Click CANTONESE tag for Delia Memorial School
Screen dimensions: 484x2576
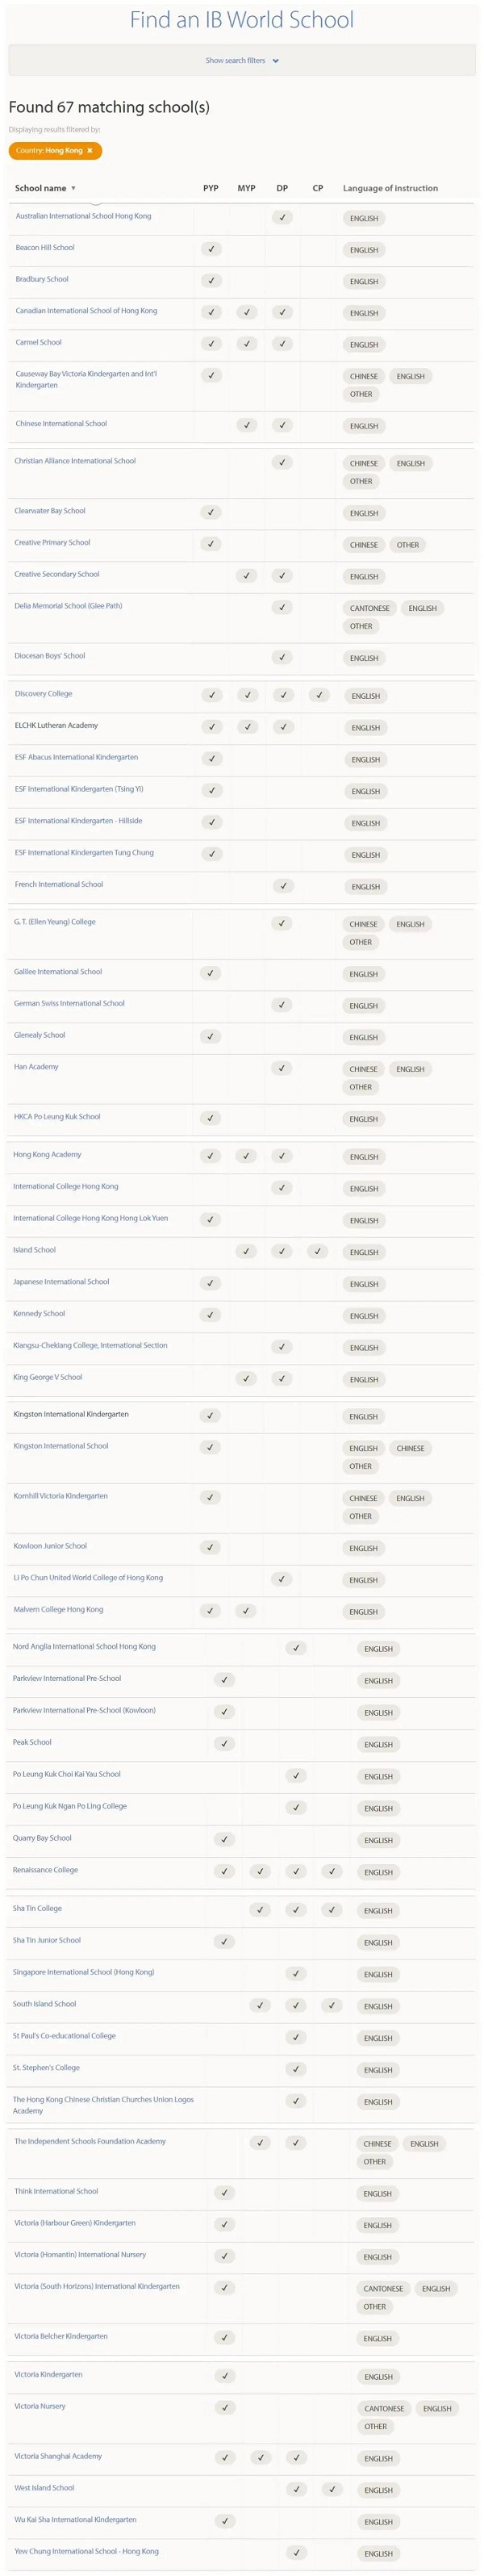[x=370, y=608]
